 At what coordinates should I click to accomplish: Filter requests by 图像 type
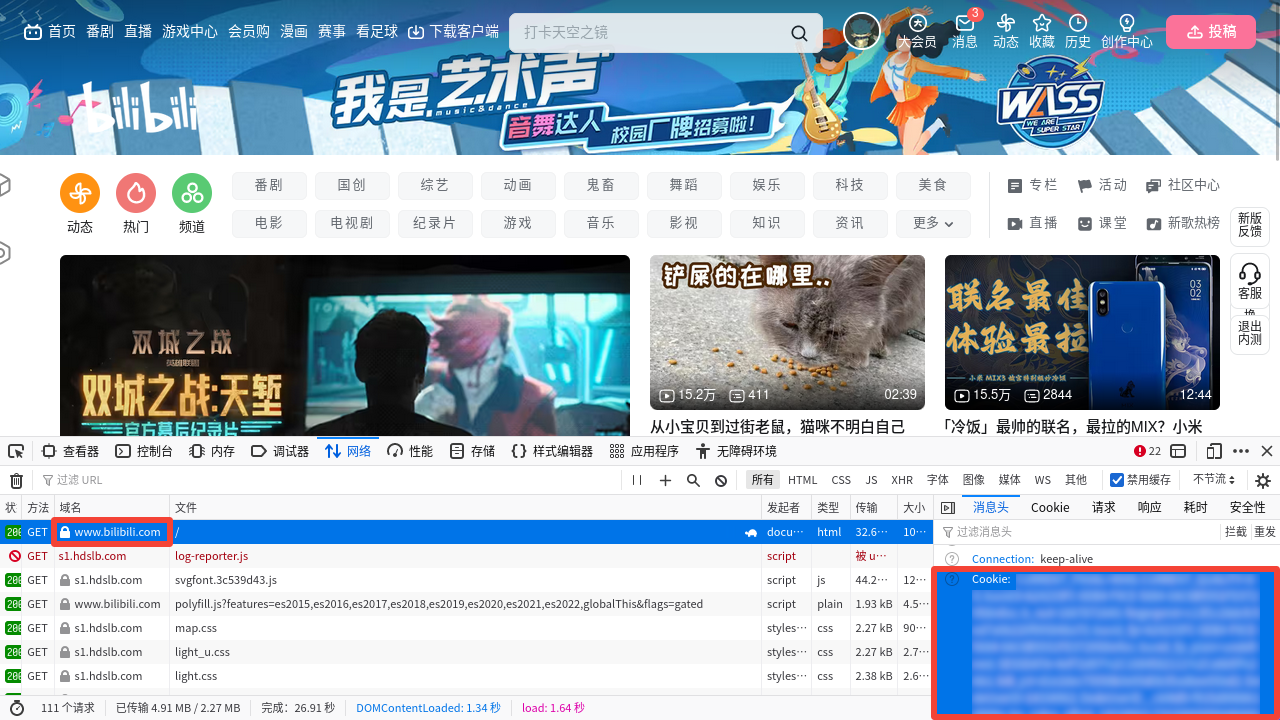coord(973,481)
